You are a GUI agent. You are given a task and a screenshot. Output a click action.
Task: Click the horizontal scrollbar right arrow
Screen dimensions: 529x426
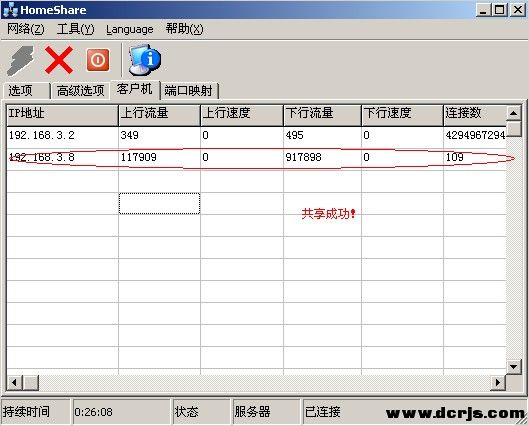[498, 383]
